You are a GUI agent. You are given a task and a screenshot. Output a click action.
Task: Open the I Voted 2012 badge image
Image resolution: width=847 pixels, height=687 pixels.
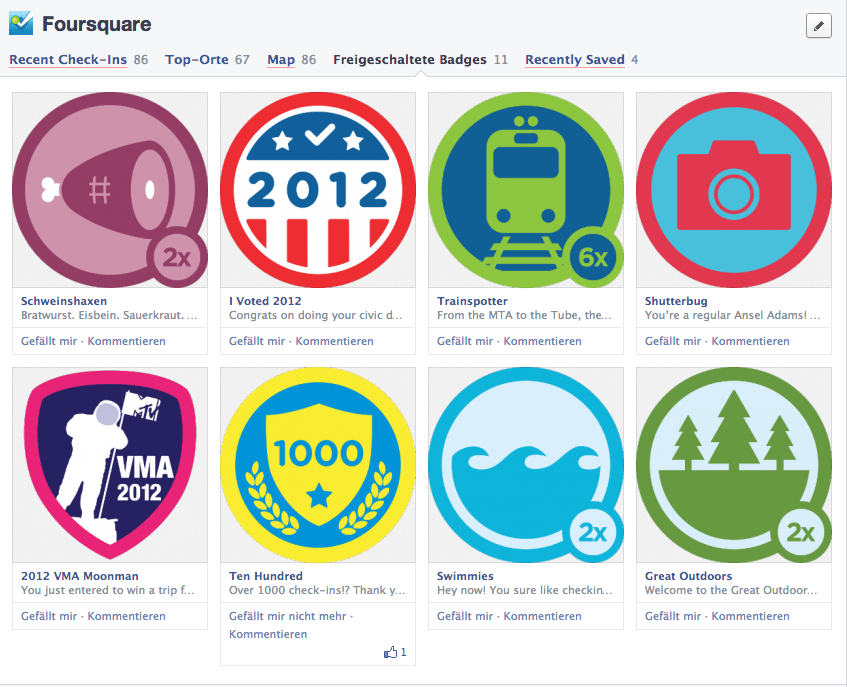coord(318,190)
